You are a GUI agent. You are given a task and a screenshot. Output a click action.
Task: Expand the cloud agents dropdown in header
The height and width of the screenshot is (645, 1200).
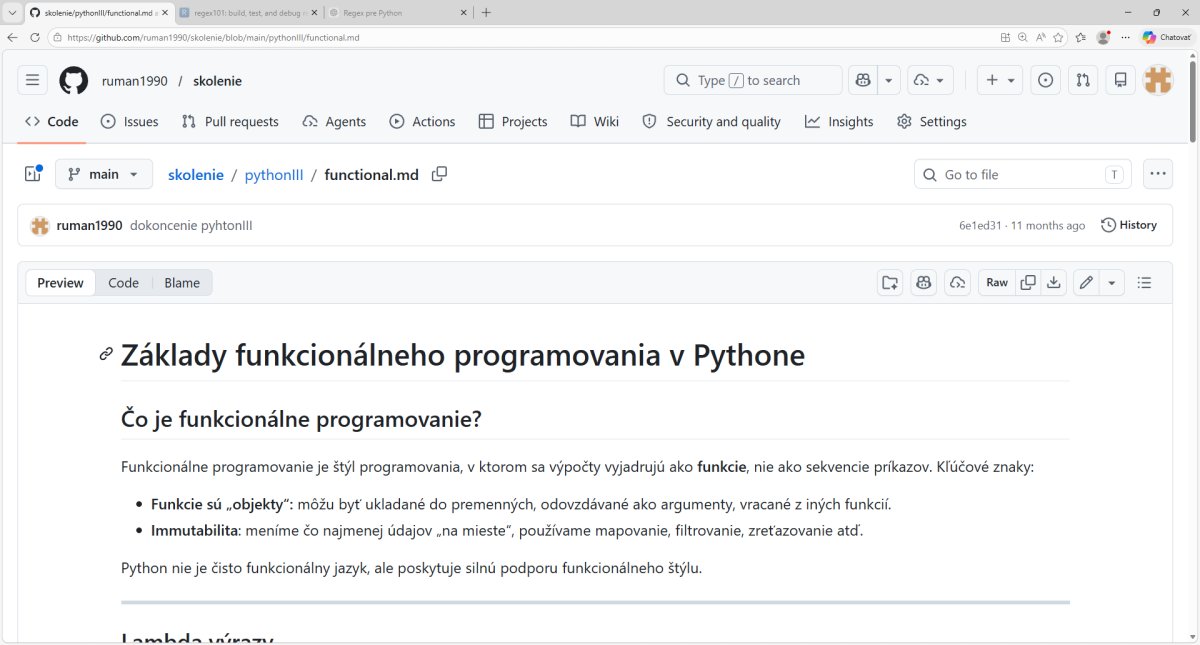click(x=930, y=80)
